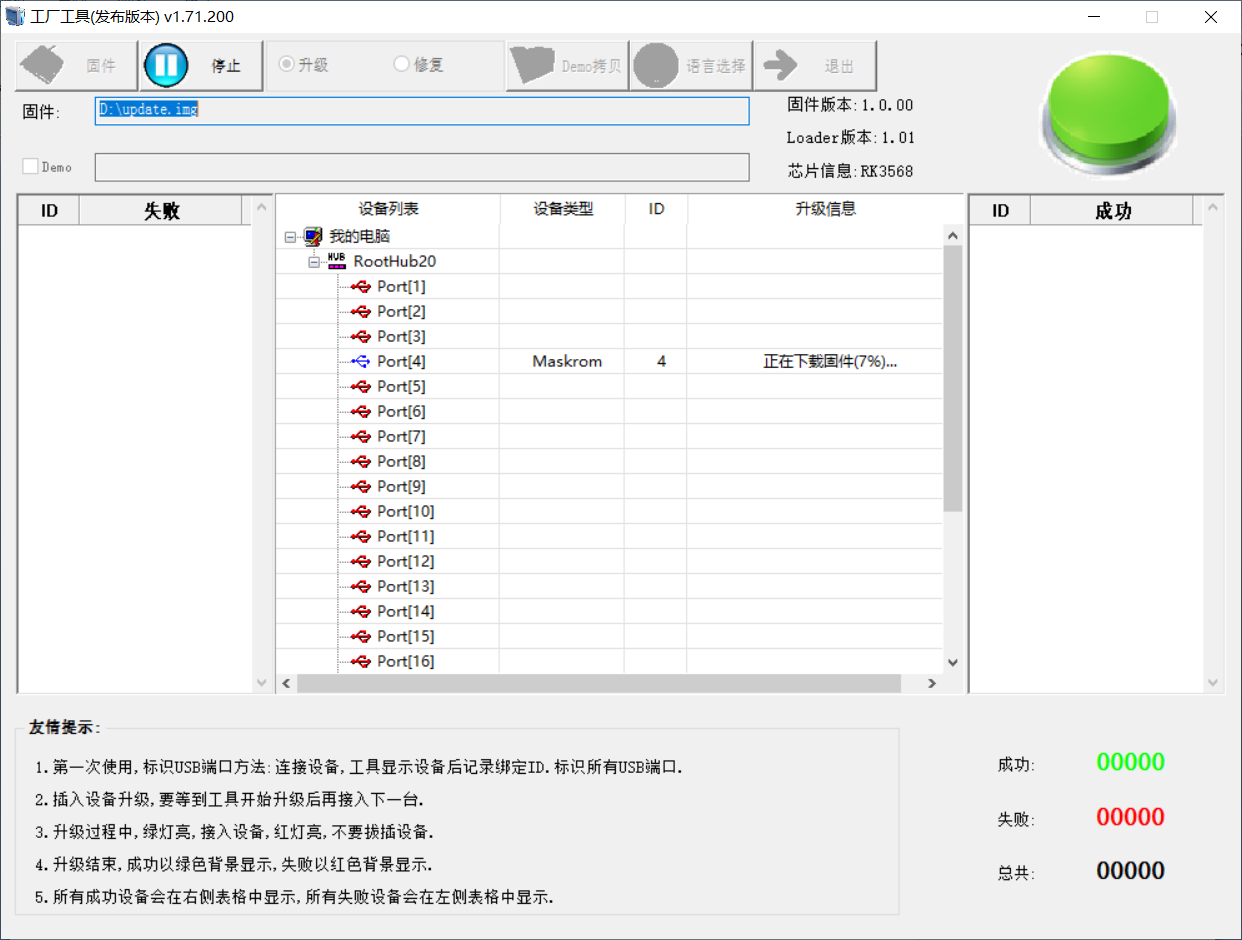Click the firmware path field D:\update.img

(x=421, y=110)
